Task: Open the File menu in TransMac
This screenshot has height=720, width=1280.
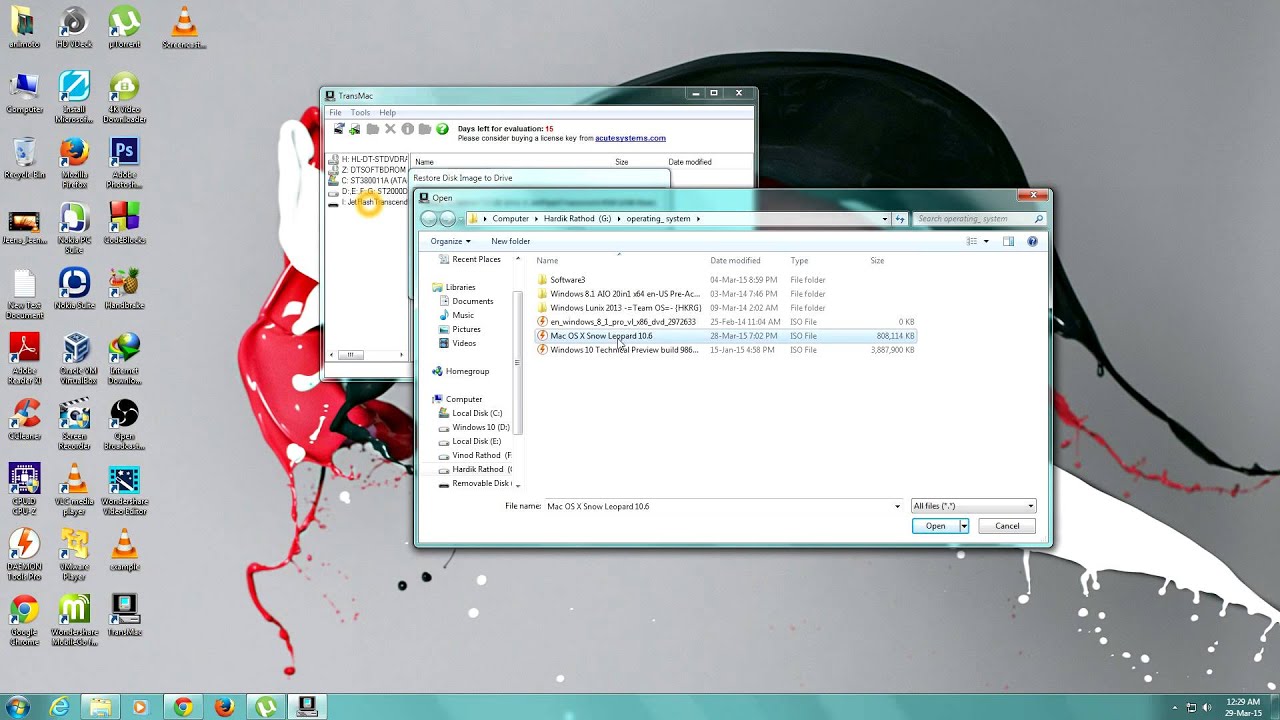Action: (336, 112)
